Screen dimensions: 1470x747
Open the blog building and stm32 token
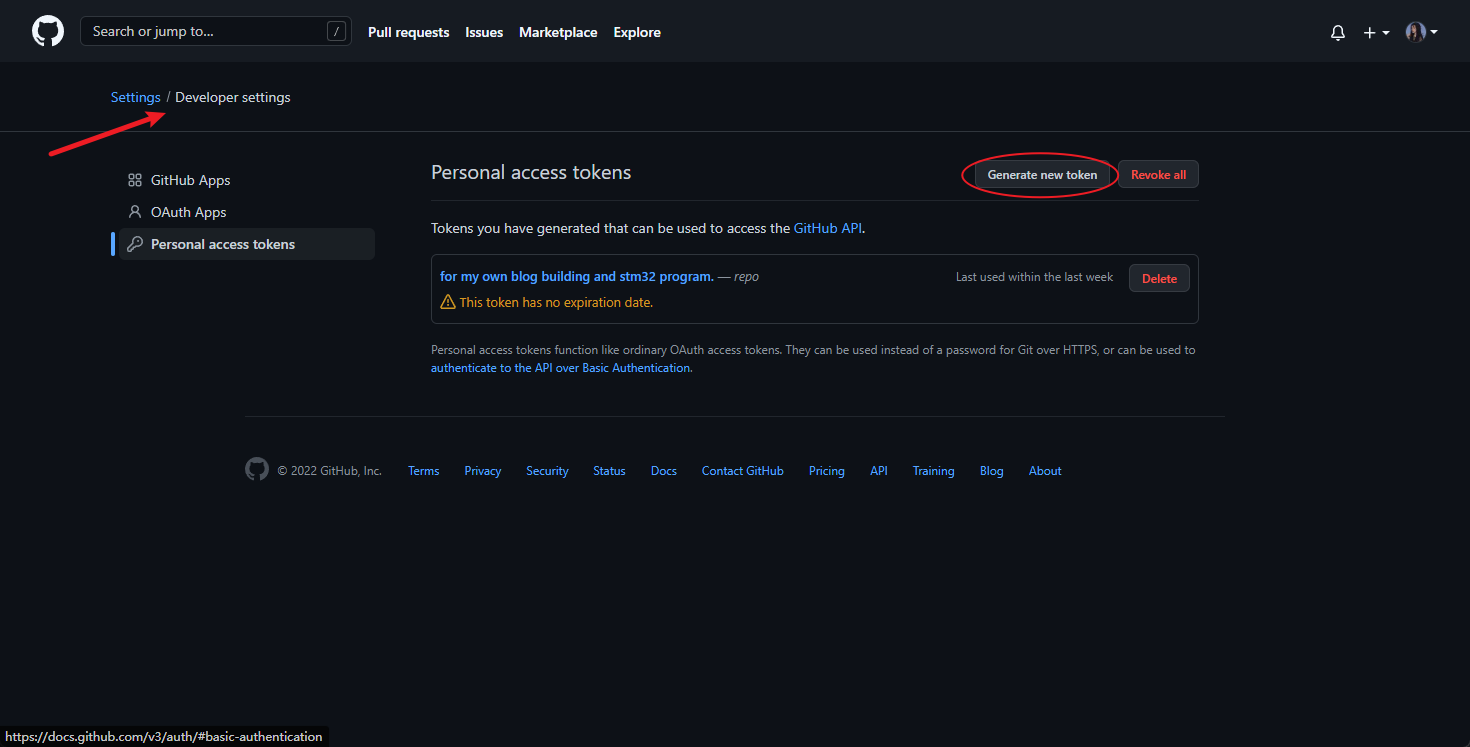point(577,276)
